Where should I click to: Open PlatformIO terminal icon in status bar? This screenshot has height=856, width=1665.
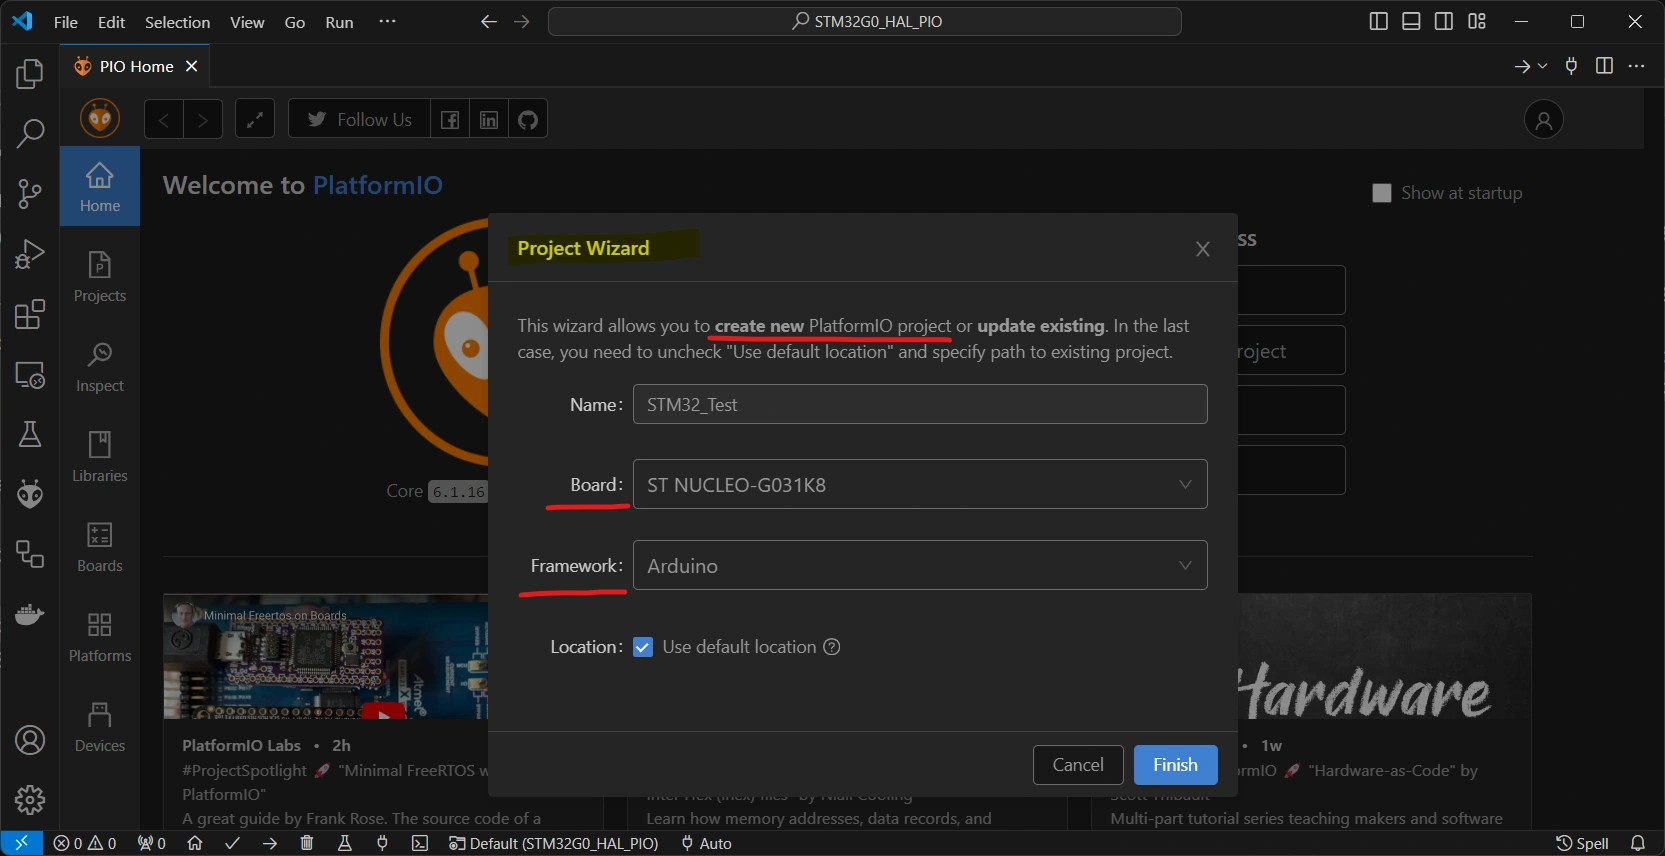[420, 843]
